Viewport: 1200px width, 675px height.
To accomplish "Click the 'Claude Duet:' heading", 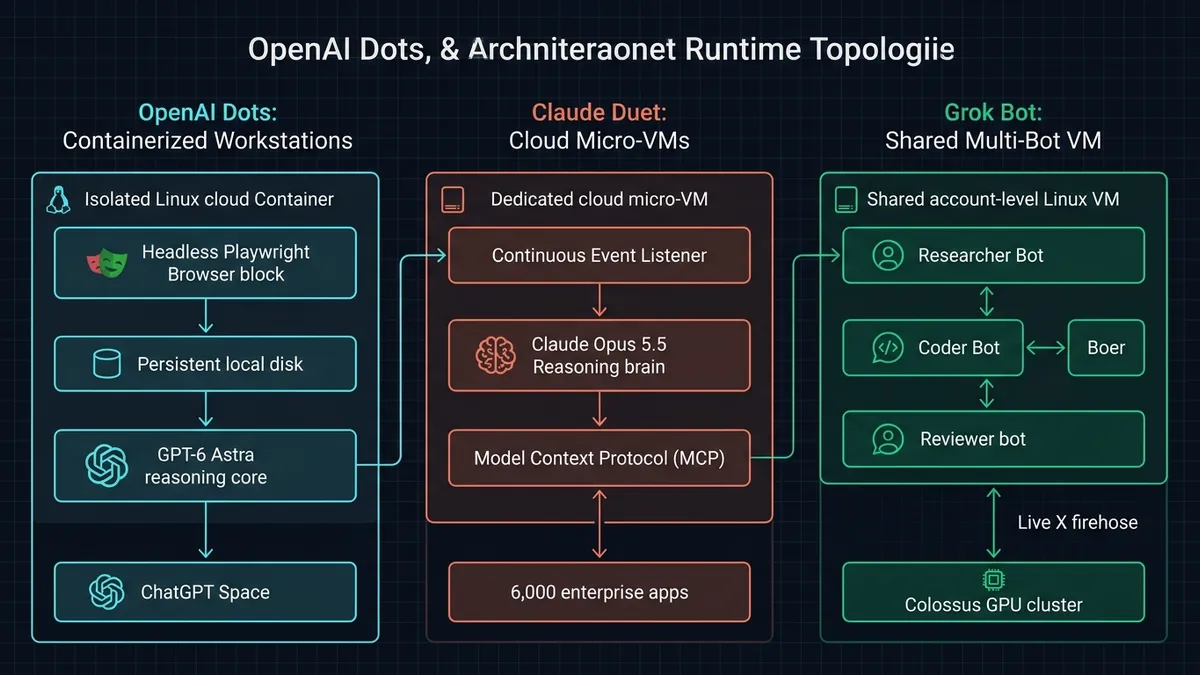I will click(x=599, y=111).
